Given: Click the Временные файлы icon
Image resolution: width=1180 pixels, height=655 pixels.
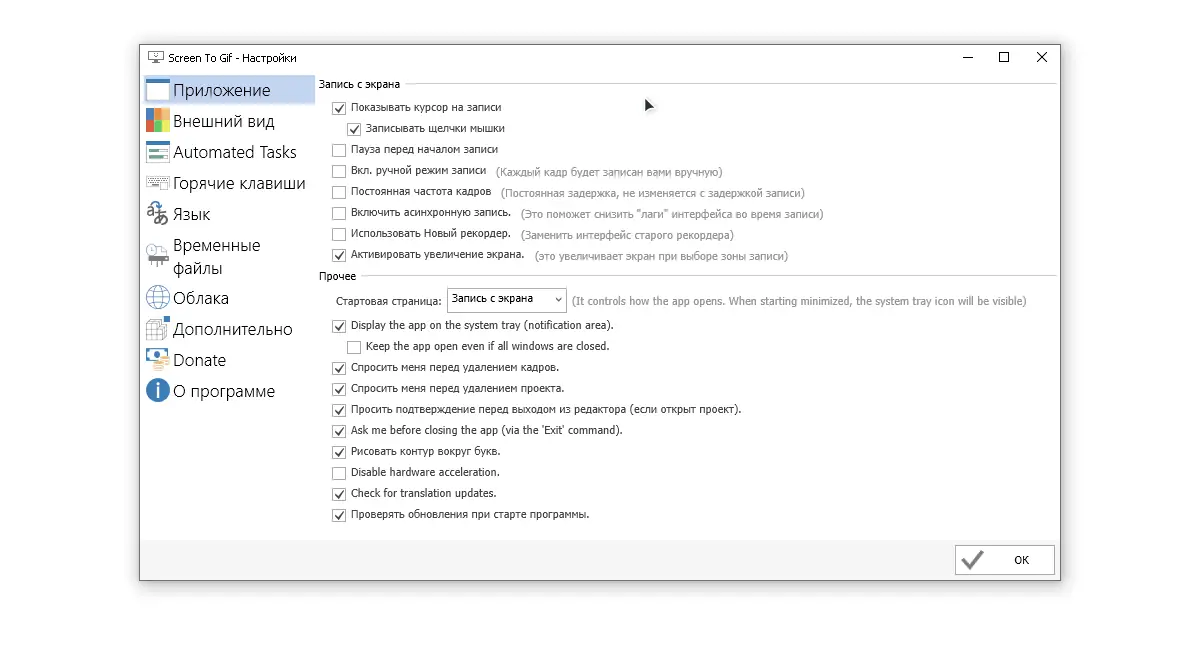Looking at the screenshot, I should pyautogui.click(x=157, y=256).
